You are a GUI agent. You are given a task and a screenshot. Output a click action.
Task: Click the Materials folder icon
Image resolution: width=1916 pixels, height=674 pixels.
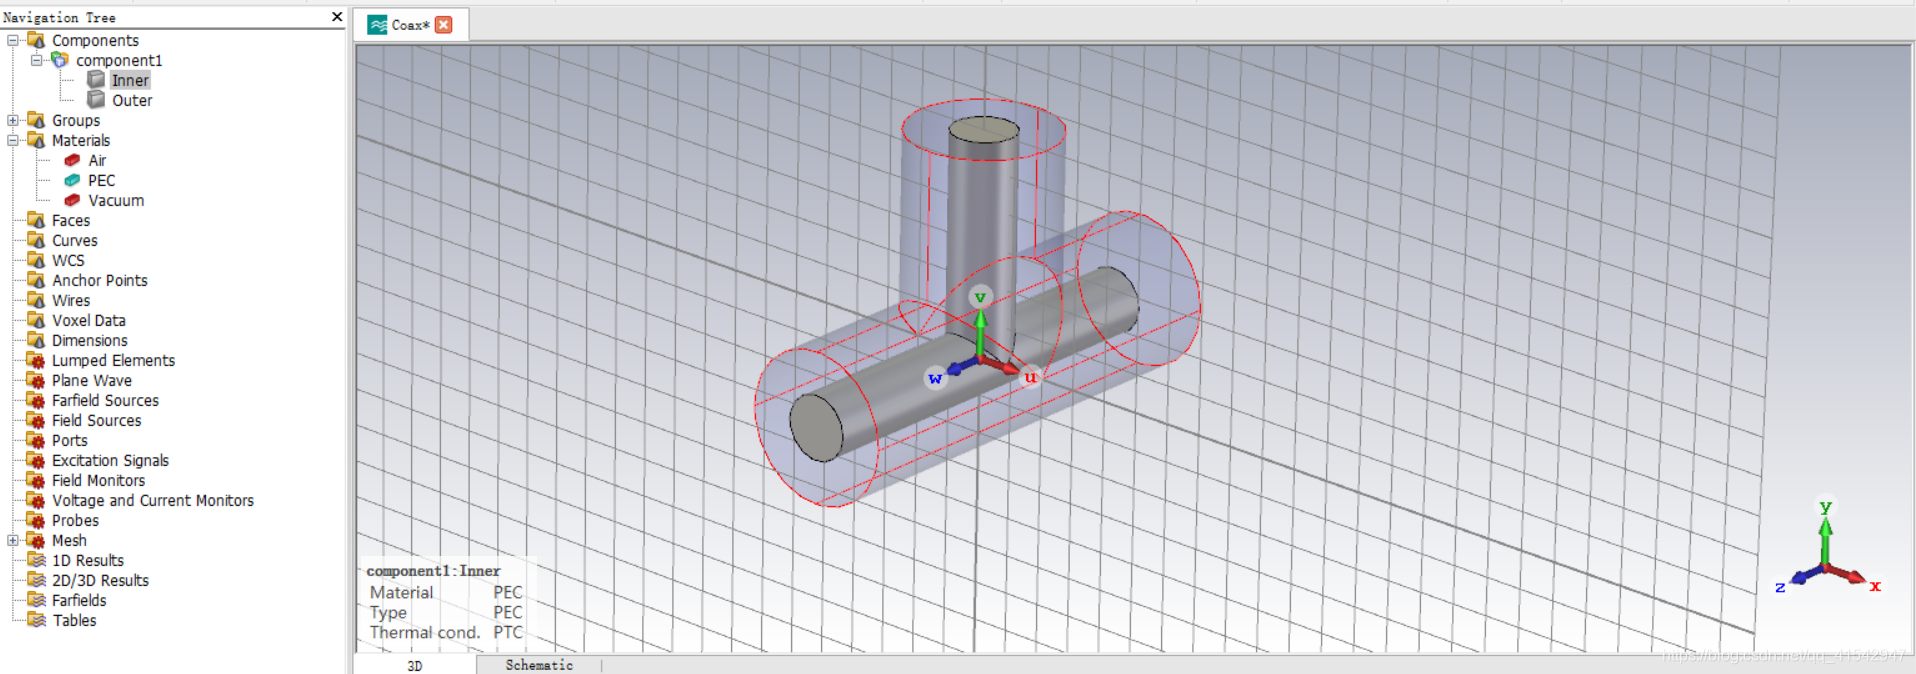click(x=36, y=140)
